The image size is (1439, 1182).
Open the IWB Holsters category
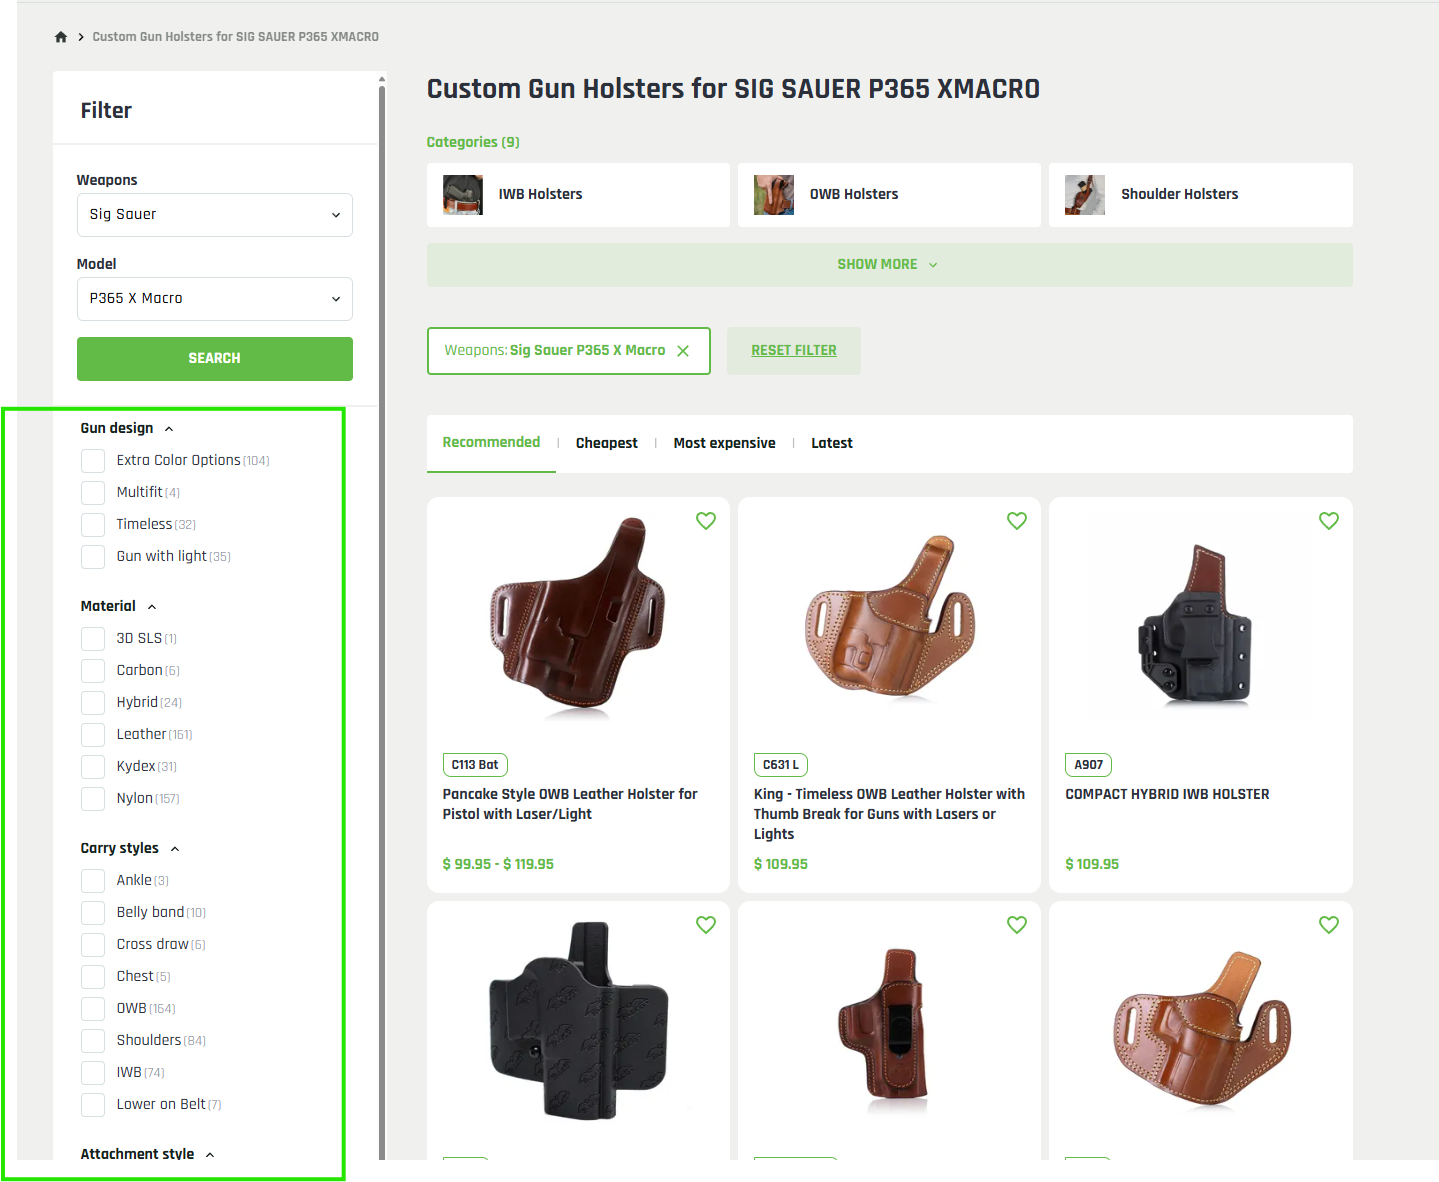click(x=578, y=195)
